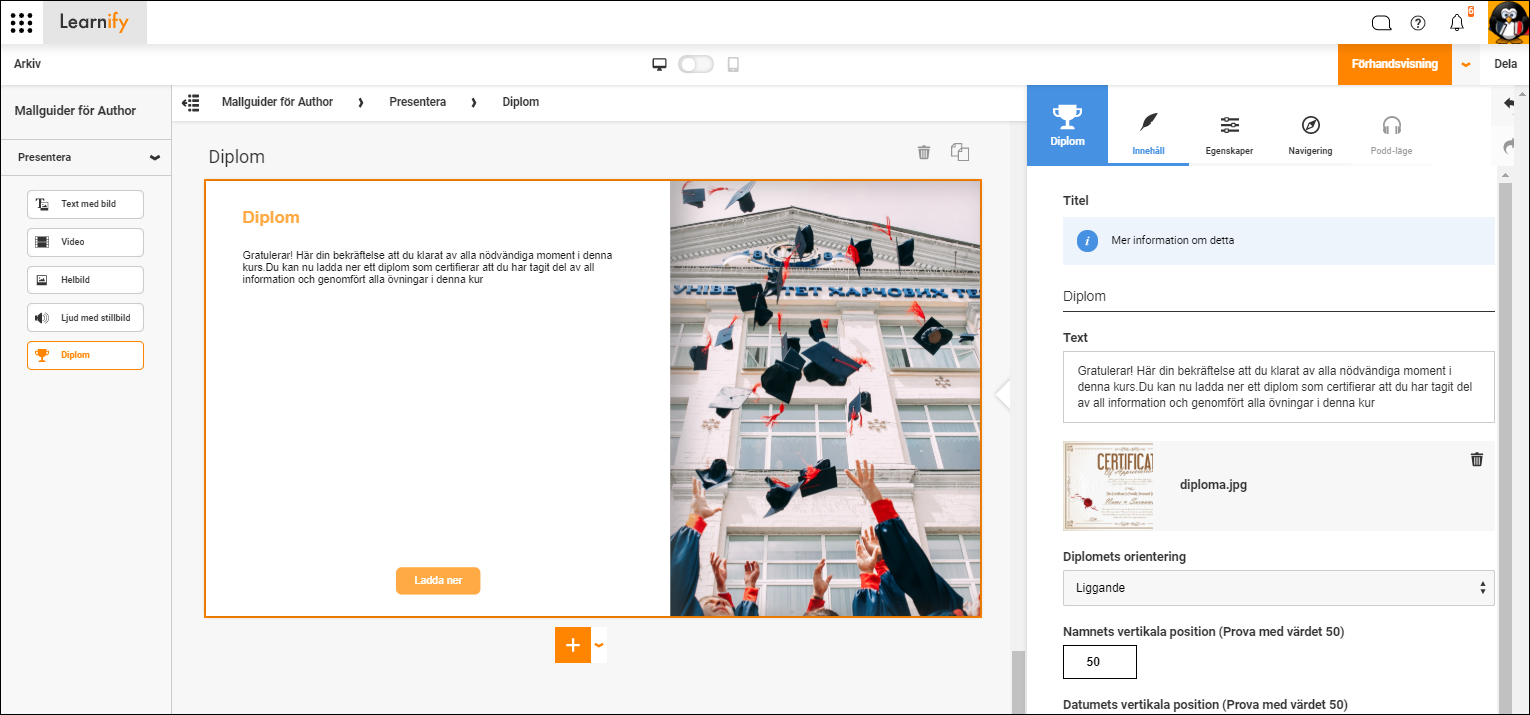Image resolution: width=1530 pixels, height=715 pixels.
Task: Open the help question mark icon
Action: 1418,23
